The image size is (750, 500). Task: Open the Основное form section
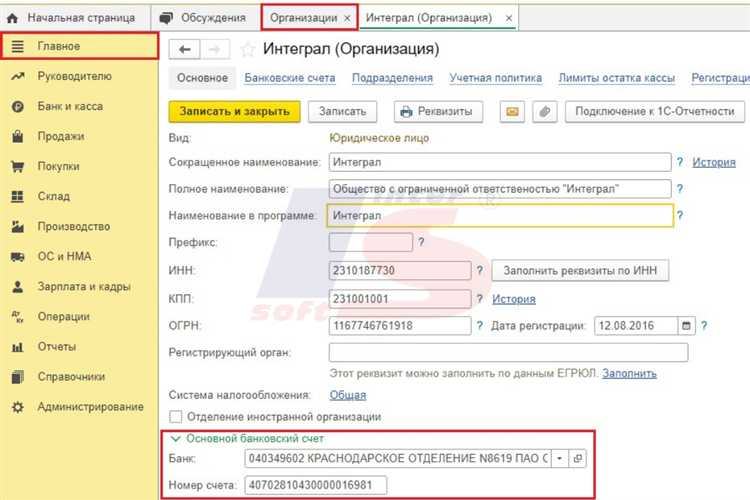click(202, 78)
